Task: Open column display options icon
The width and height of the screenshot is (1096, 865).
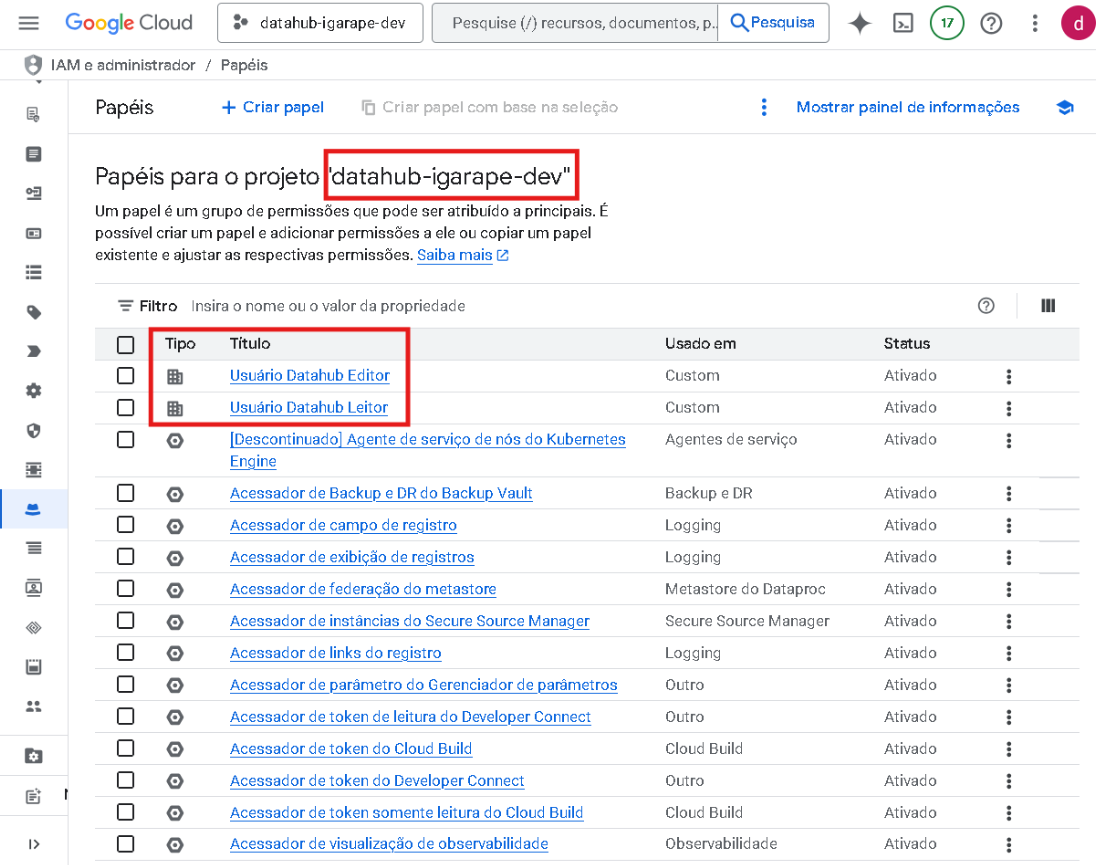Action: coord(1048,306)
